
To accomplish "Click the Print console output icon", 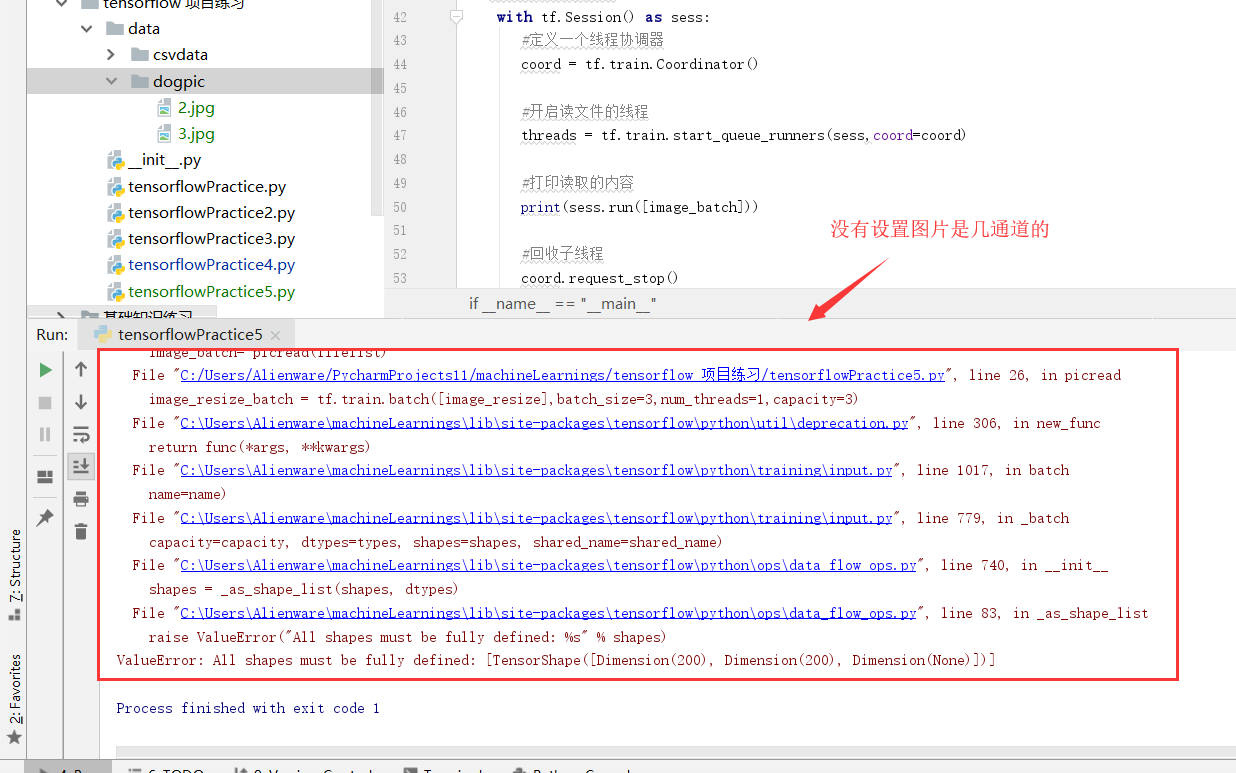I will (81, 499).
